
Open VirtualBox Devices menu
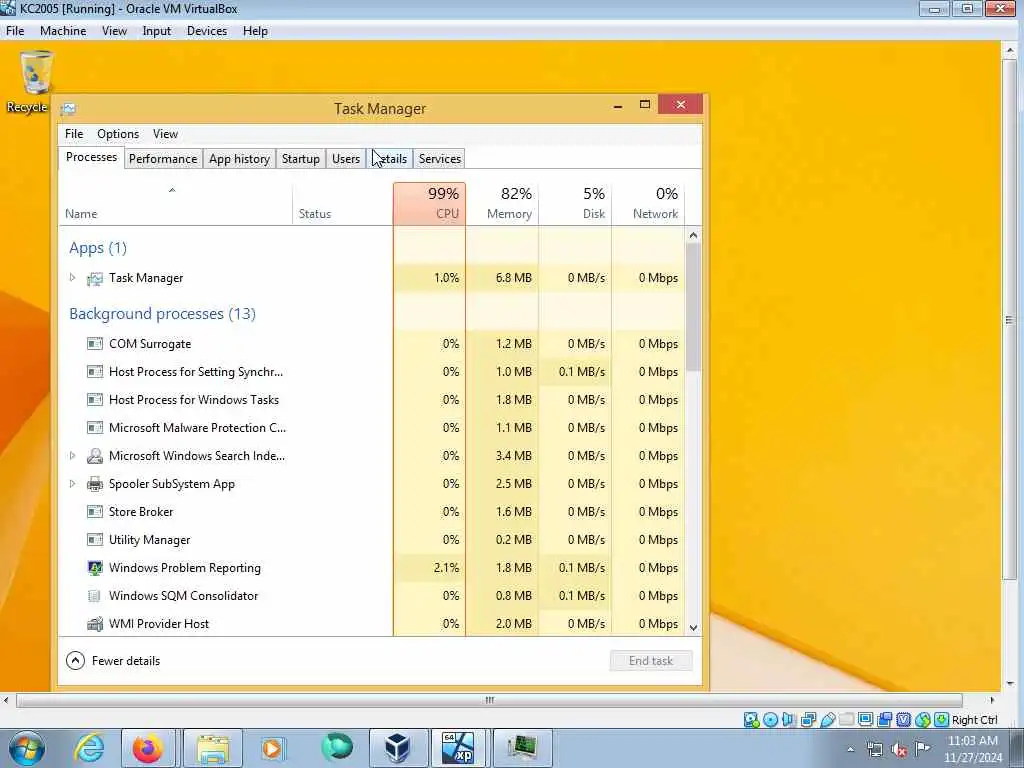[x=207, y=31]
